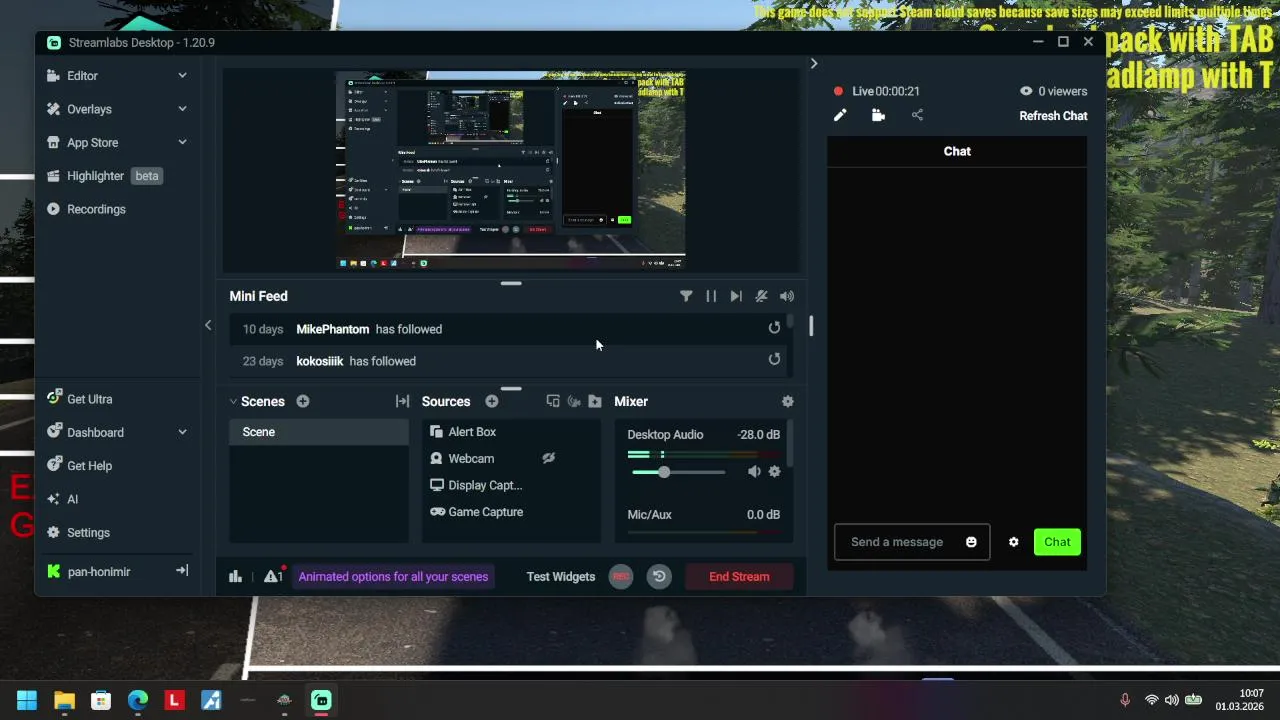The height and width of the screenshot is (720, 1280).
Task: Skip the current alert in Mini Feed
Action: [x=736, y=296]
